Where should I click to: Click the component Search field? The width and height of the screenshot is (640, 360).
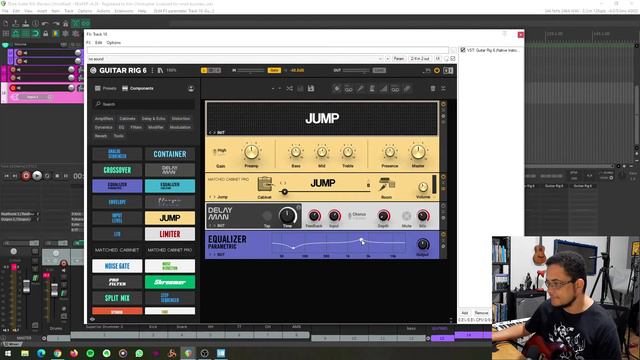coord(144,104)
